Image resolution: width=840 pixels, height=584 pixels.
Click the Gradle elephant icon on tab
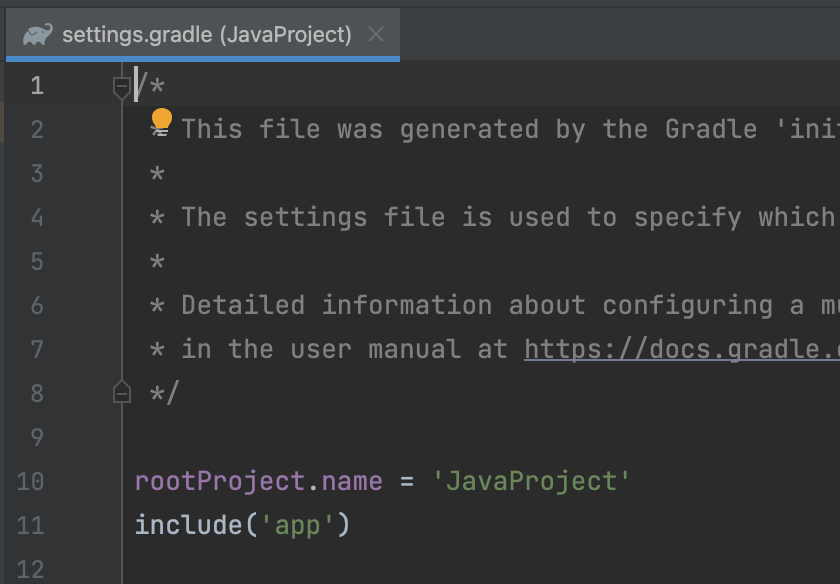[x=38, y=35]
